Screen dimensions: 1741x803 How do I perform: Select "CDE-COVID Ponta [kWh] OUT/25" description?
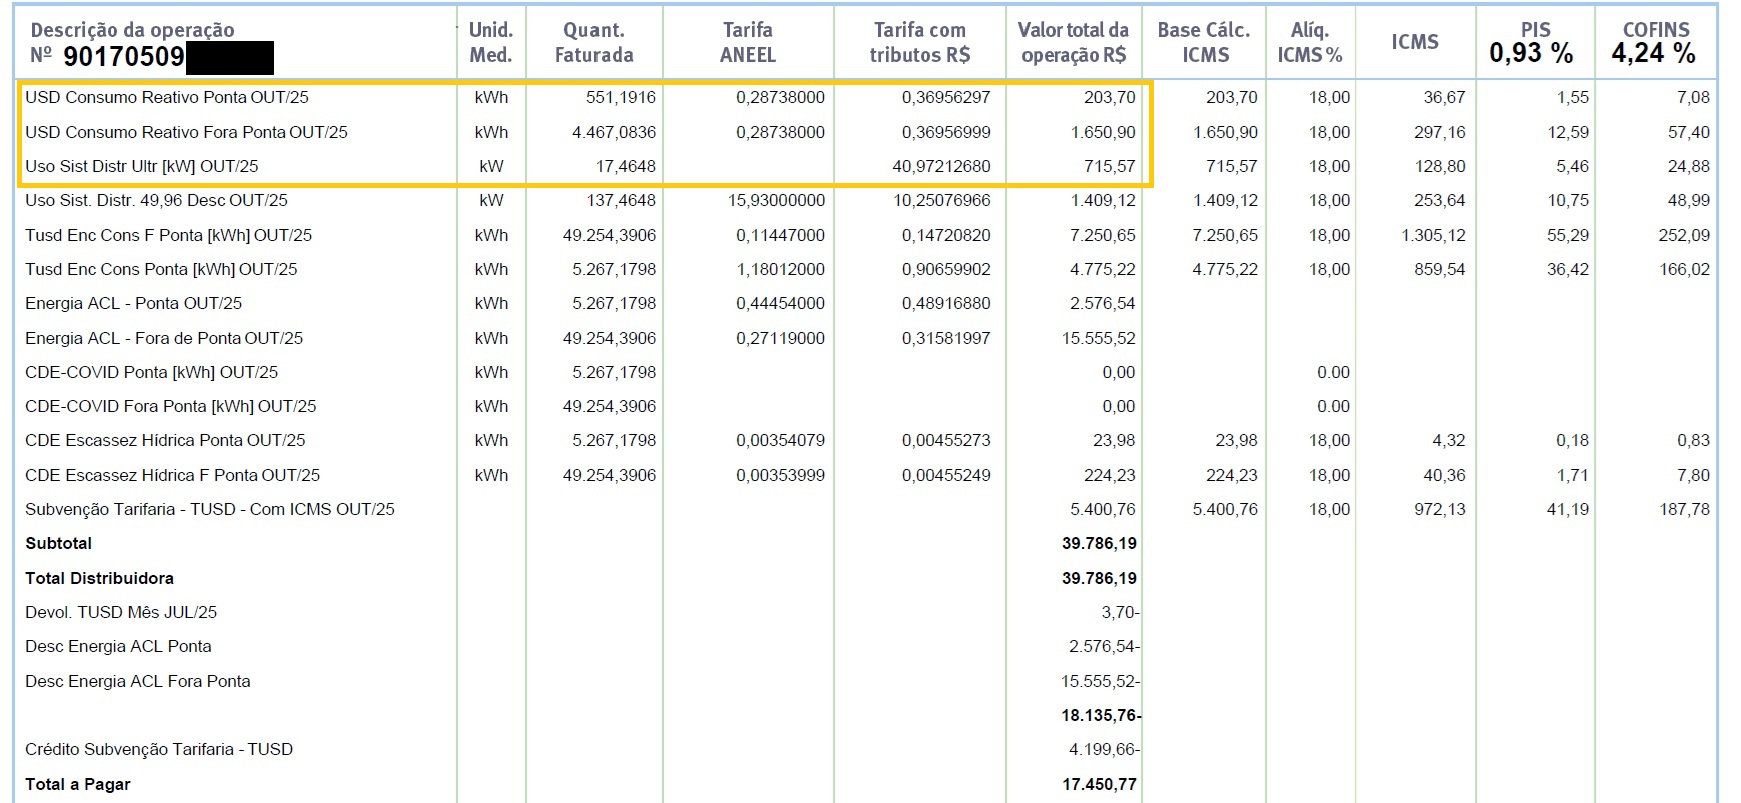[151, 372]
